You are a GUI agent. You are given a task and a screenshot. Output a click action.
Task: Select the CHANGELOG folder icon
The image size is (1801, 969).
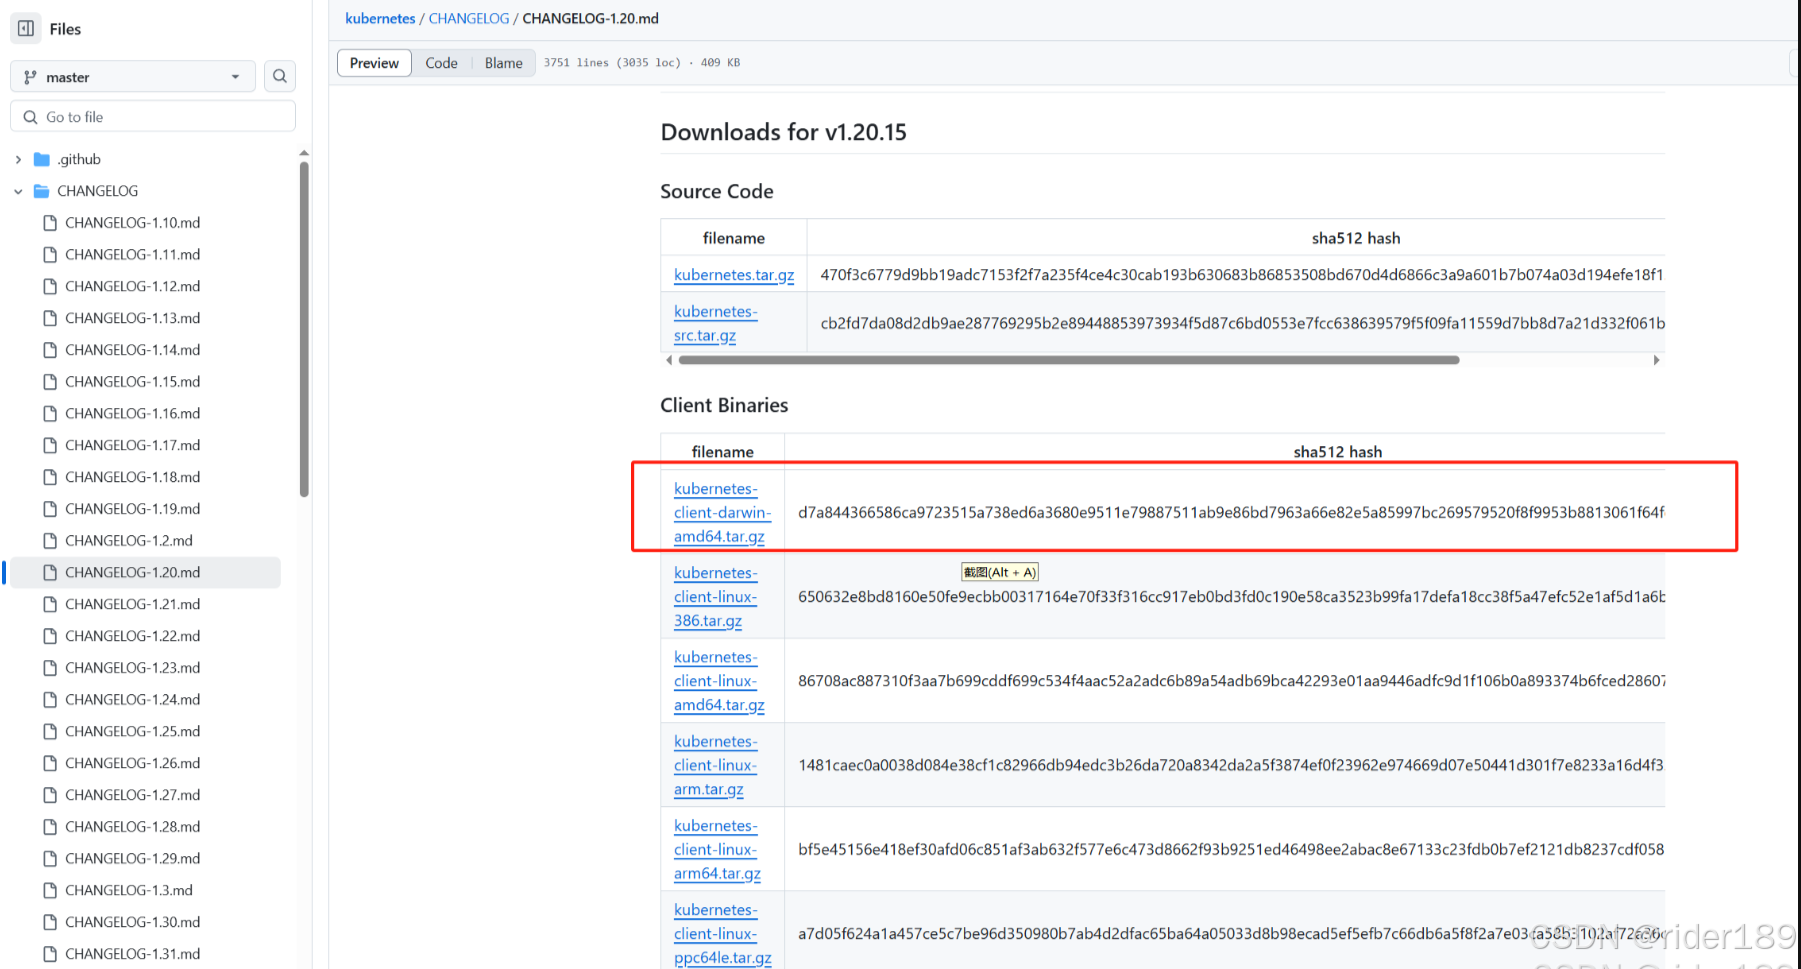coord(42,191)
